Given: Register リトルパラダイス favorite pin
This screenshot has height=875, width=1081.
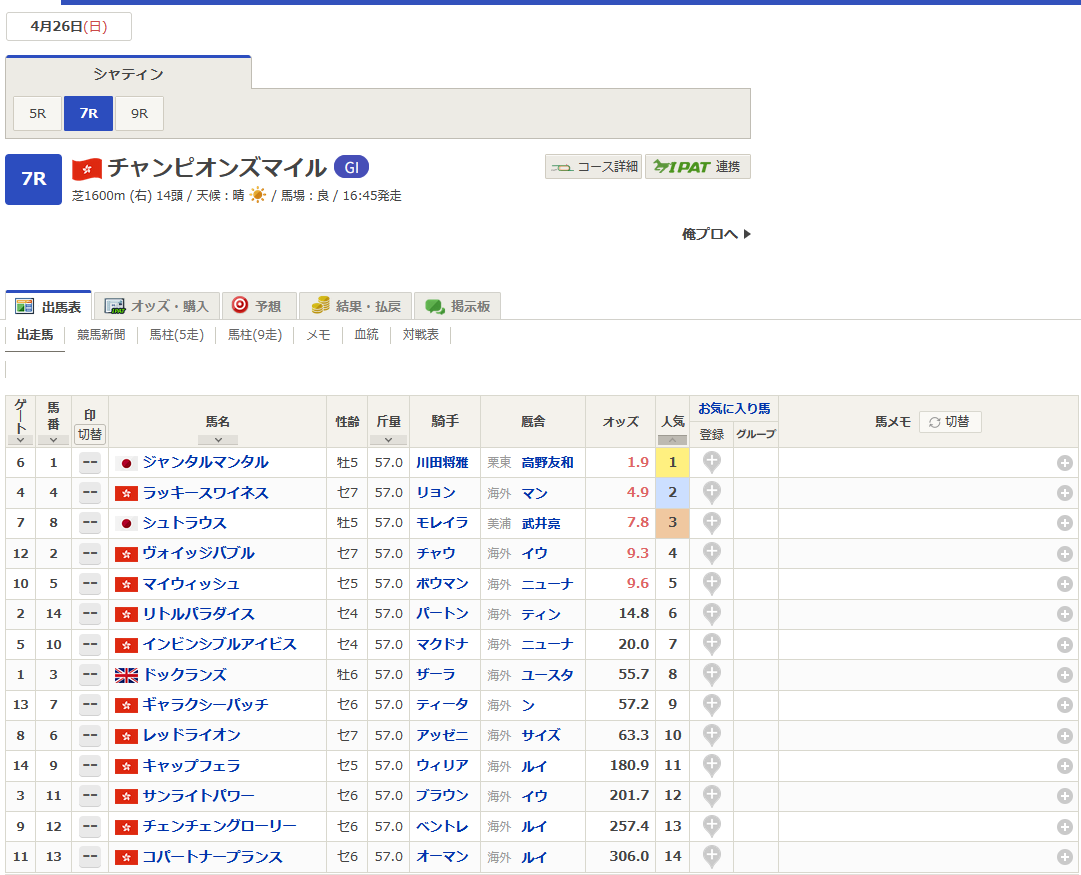Looking at the screenshot, I should (711, 614).
